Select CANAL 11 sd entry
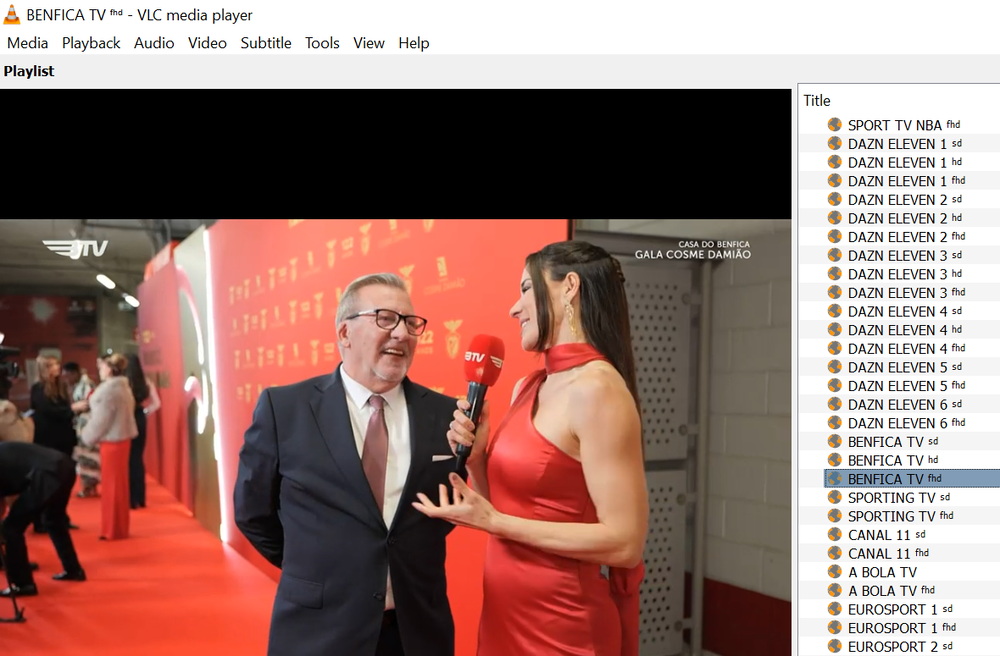 pos(886,534)
